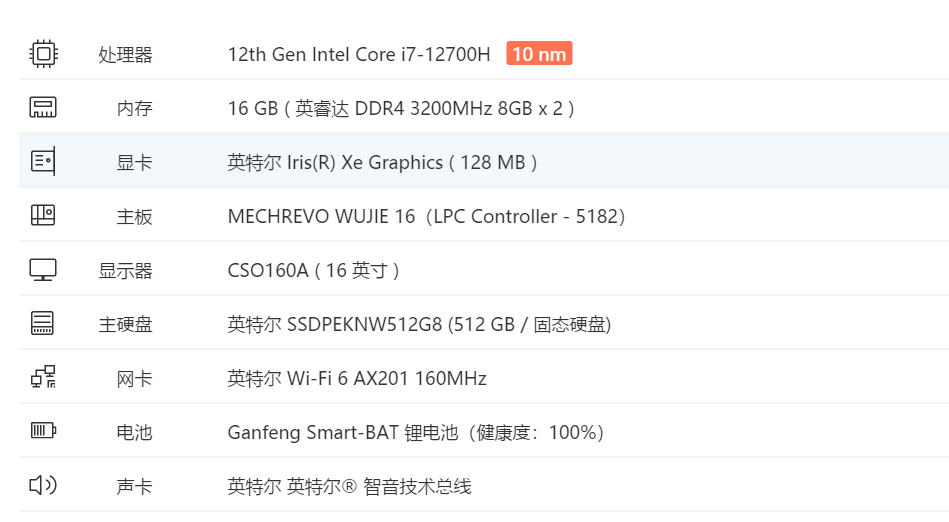Click the 声卡 label
Image resolution: width=949 pixels, height=522 pixels.
[134, 486]
